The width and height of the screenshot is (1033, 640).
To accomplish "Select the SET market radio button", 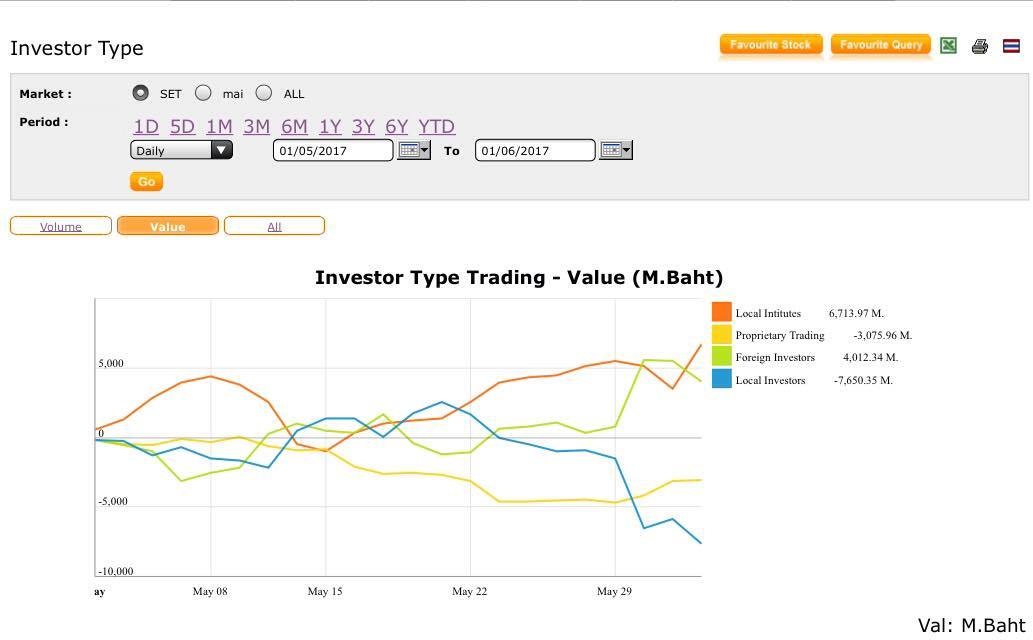I will pyautogui.click(x=140, y=93).
